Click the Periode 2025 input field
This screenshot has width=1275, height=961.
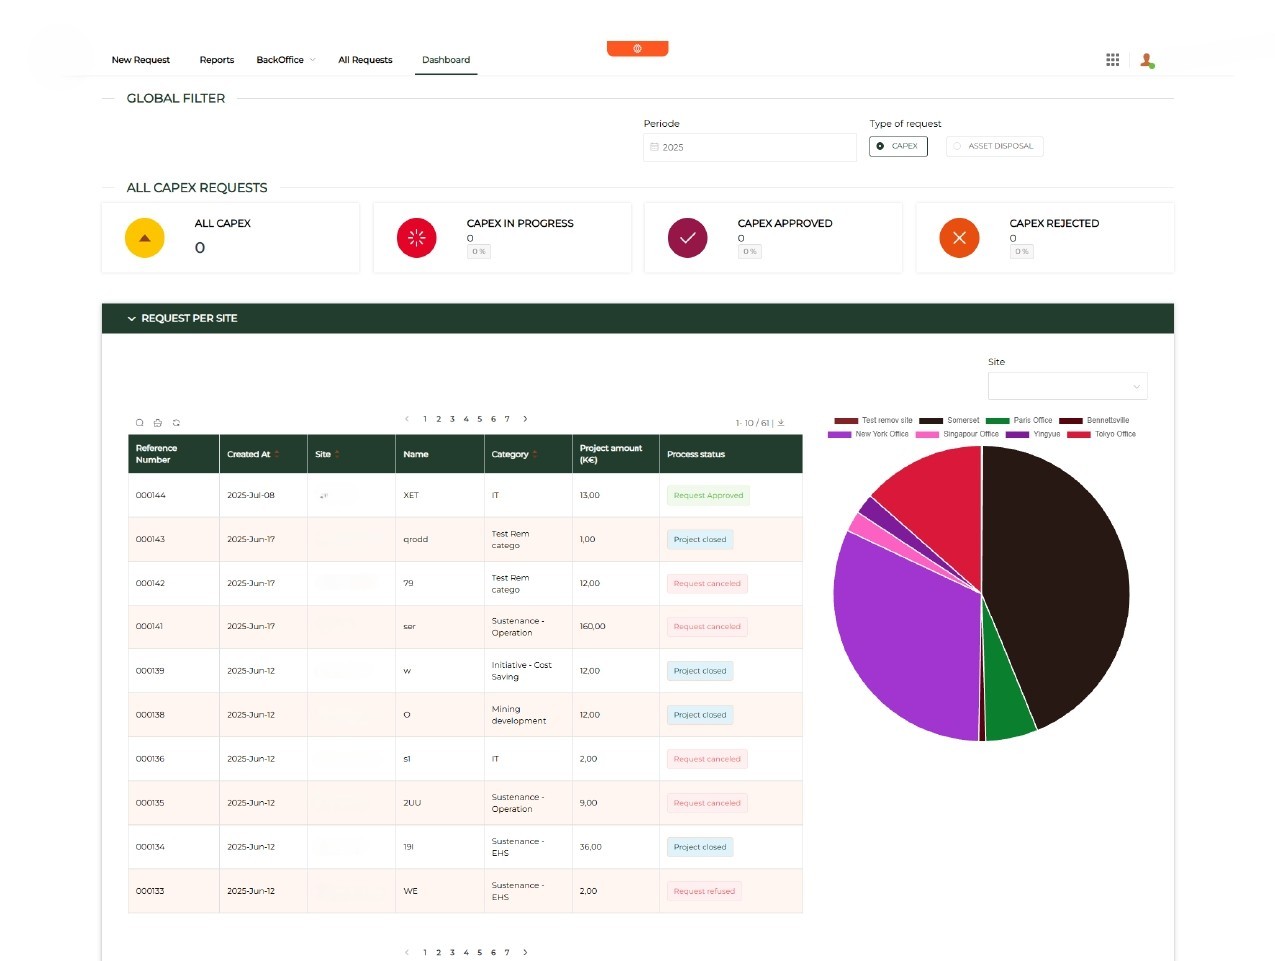coord(750,147)
